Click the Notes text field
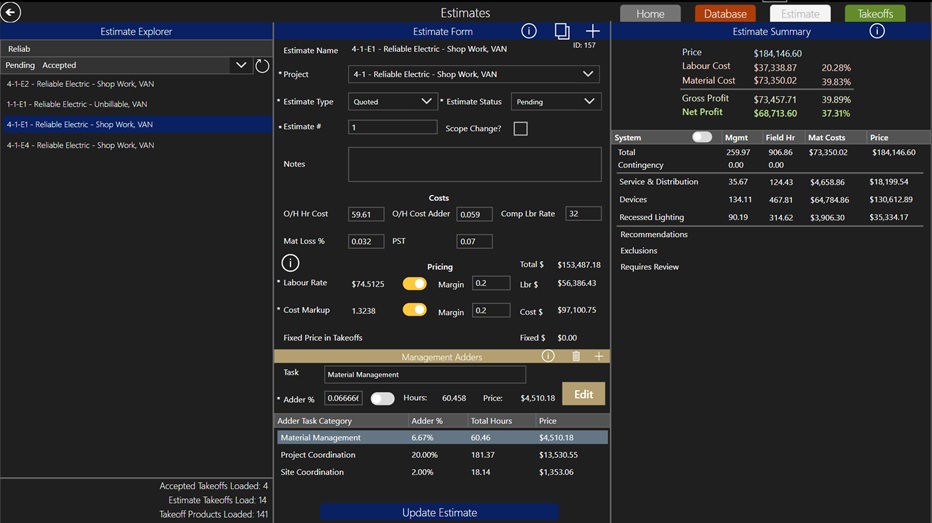Viewport: 932px width, 523px height. 475,165
